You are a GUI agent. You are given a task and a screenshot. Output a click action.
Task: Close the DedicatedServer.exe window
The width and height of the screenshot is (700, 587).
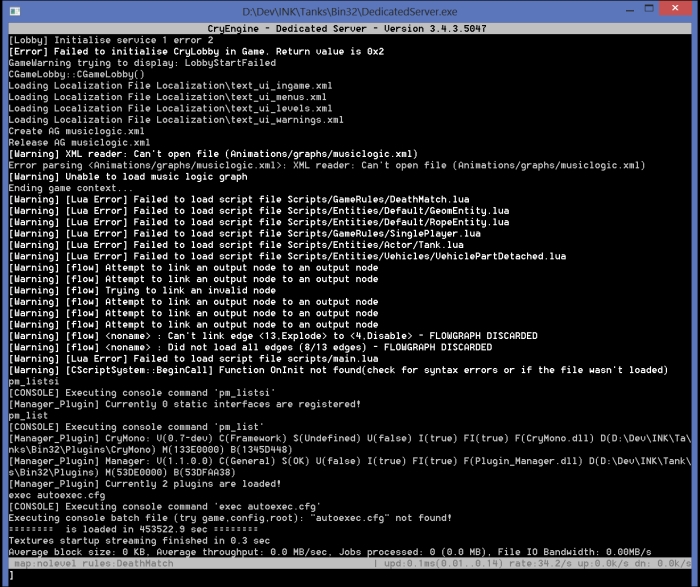[x=675, y=8]
